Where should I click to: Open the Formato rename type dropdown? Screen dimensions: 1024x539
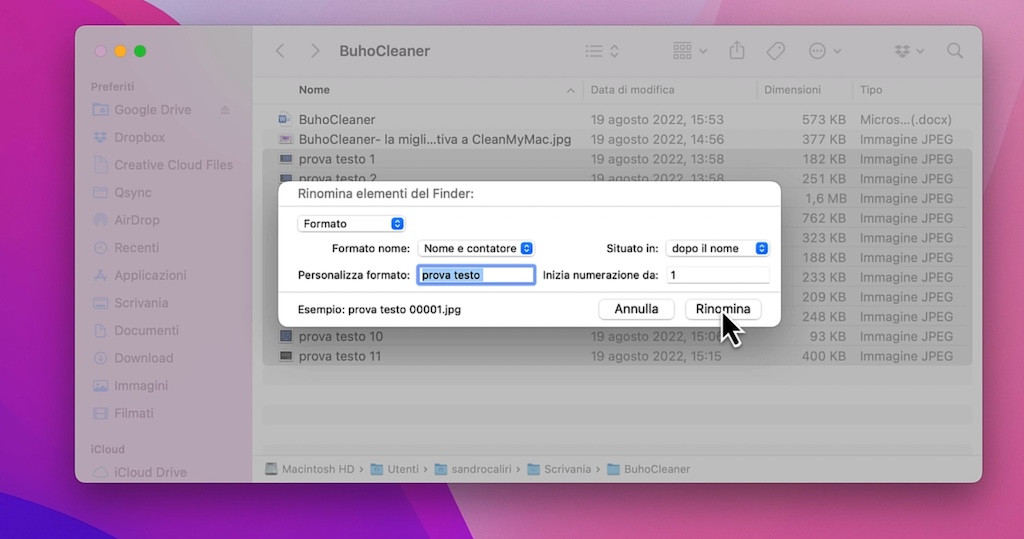point(351,223)
